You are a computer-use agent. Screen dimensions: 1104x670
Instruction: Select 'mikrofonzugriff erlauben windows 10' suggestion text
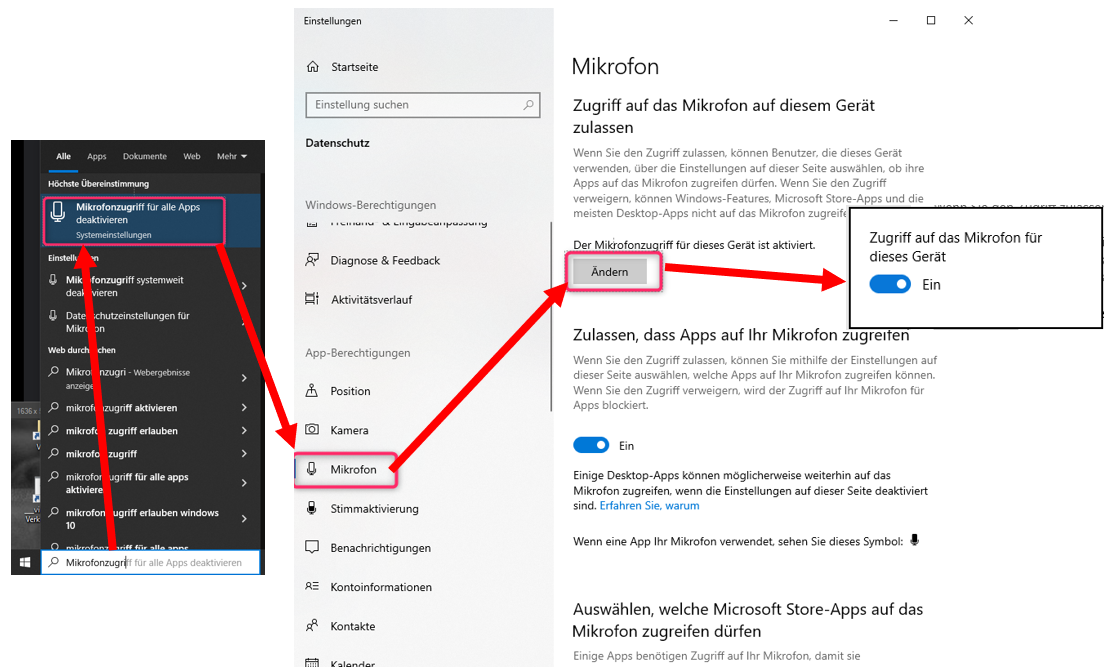(142, 519)
